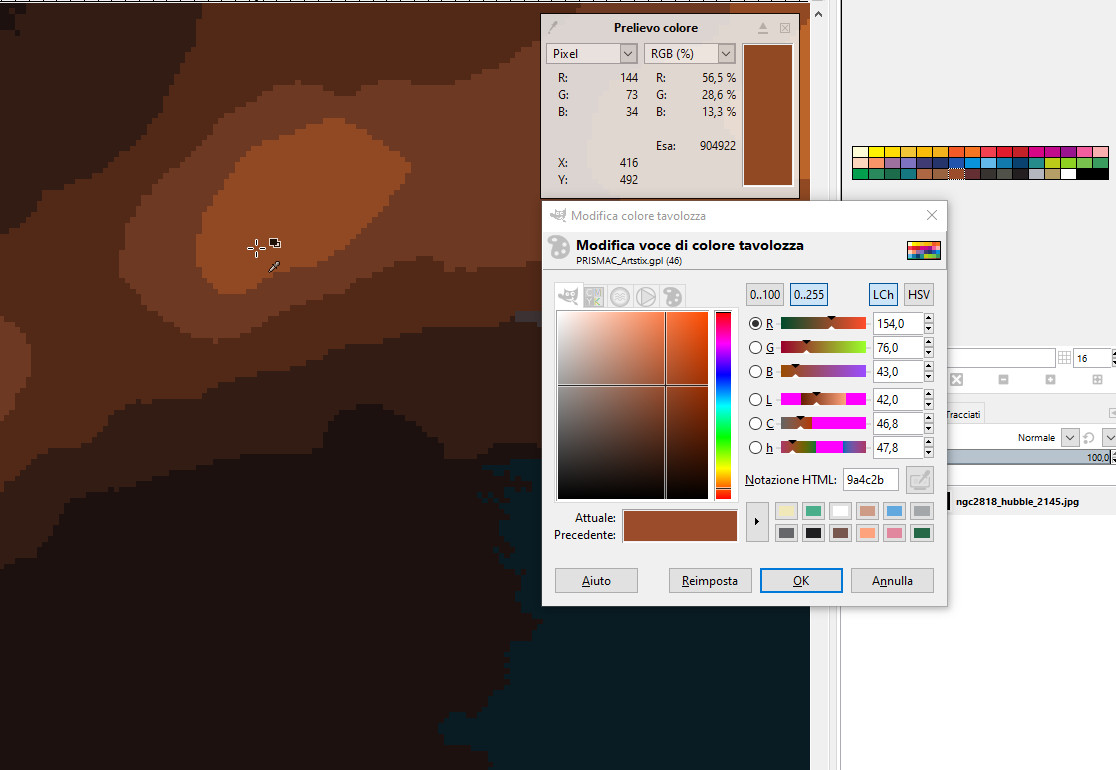The height and width of the screenshot is (770, 1116).
Task: Decrease the G value with down stepper
Action: [928, 353]
